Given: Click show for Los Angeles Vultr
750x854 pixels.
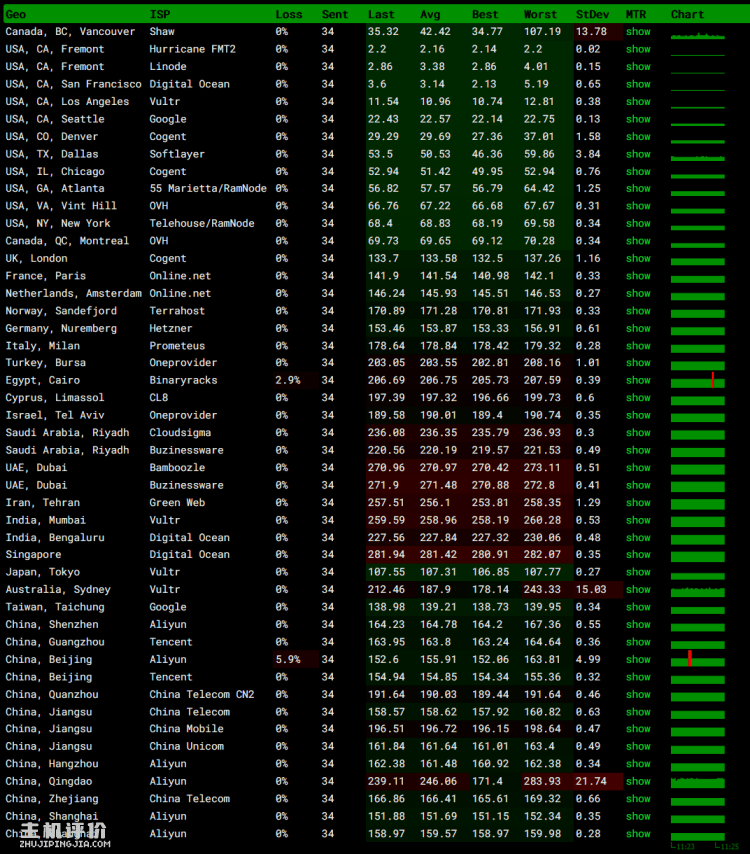Looking at the screenshot, I should pyautogui.click(x=638, y=101).
